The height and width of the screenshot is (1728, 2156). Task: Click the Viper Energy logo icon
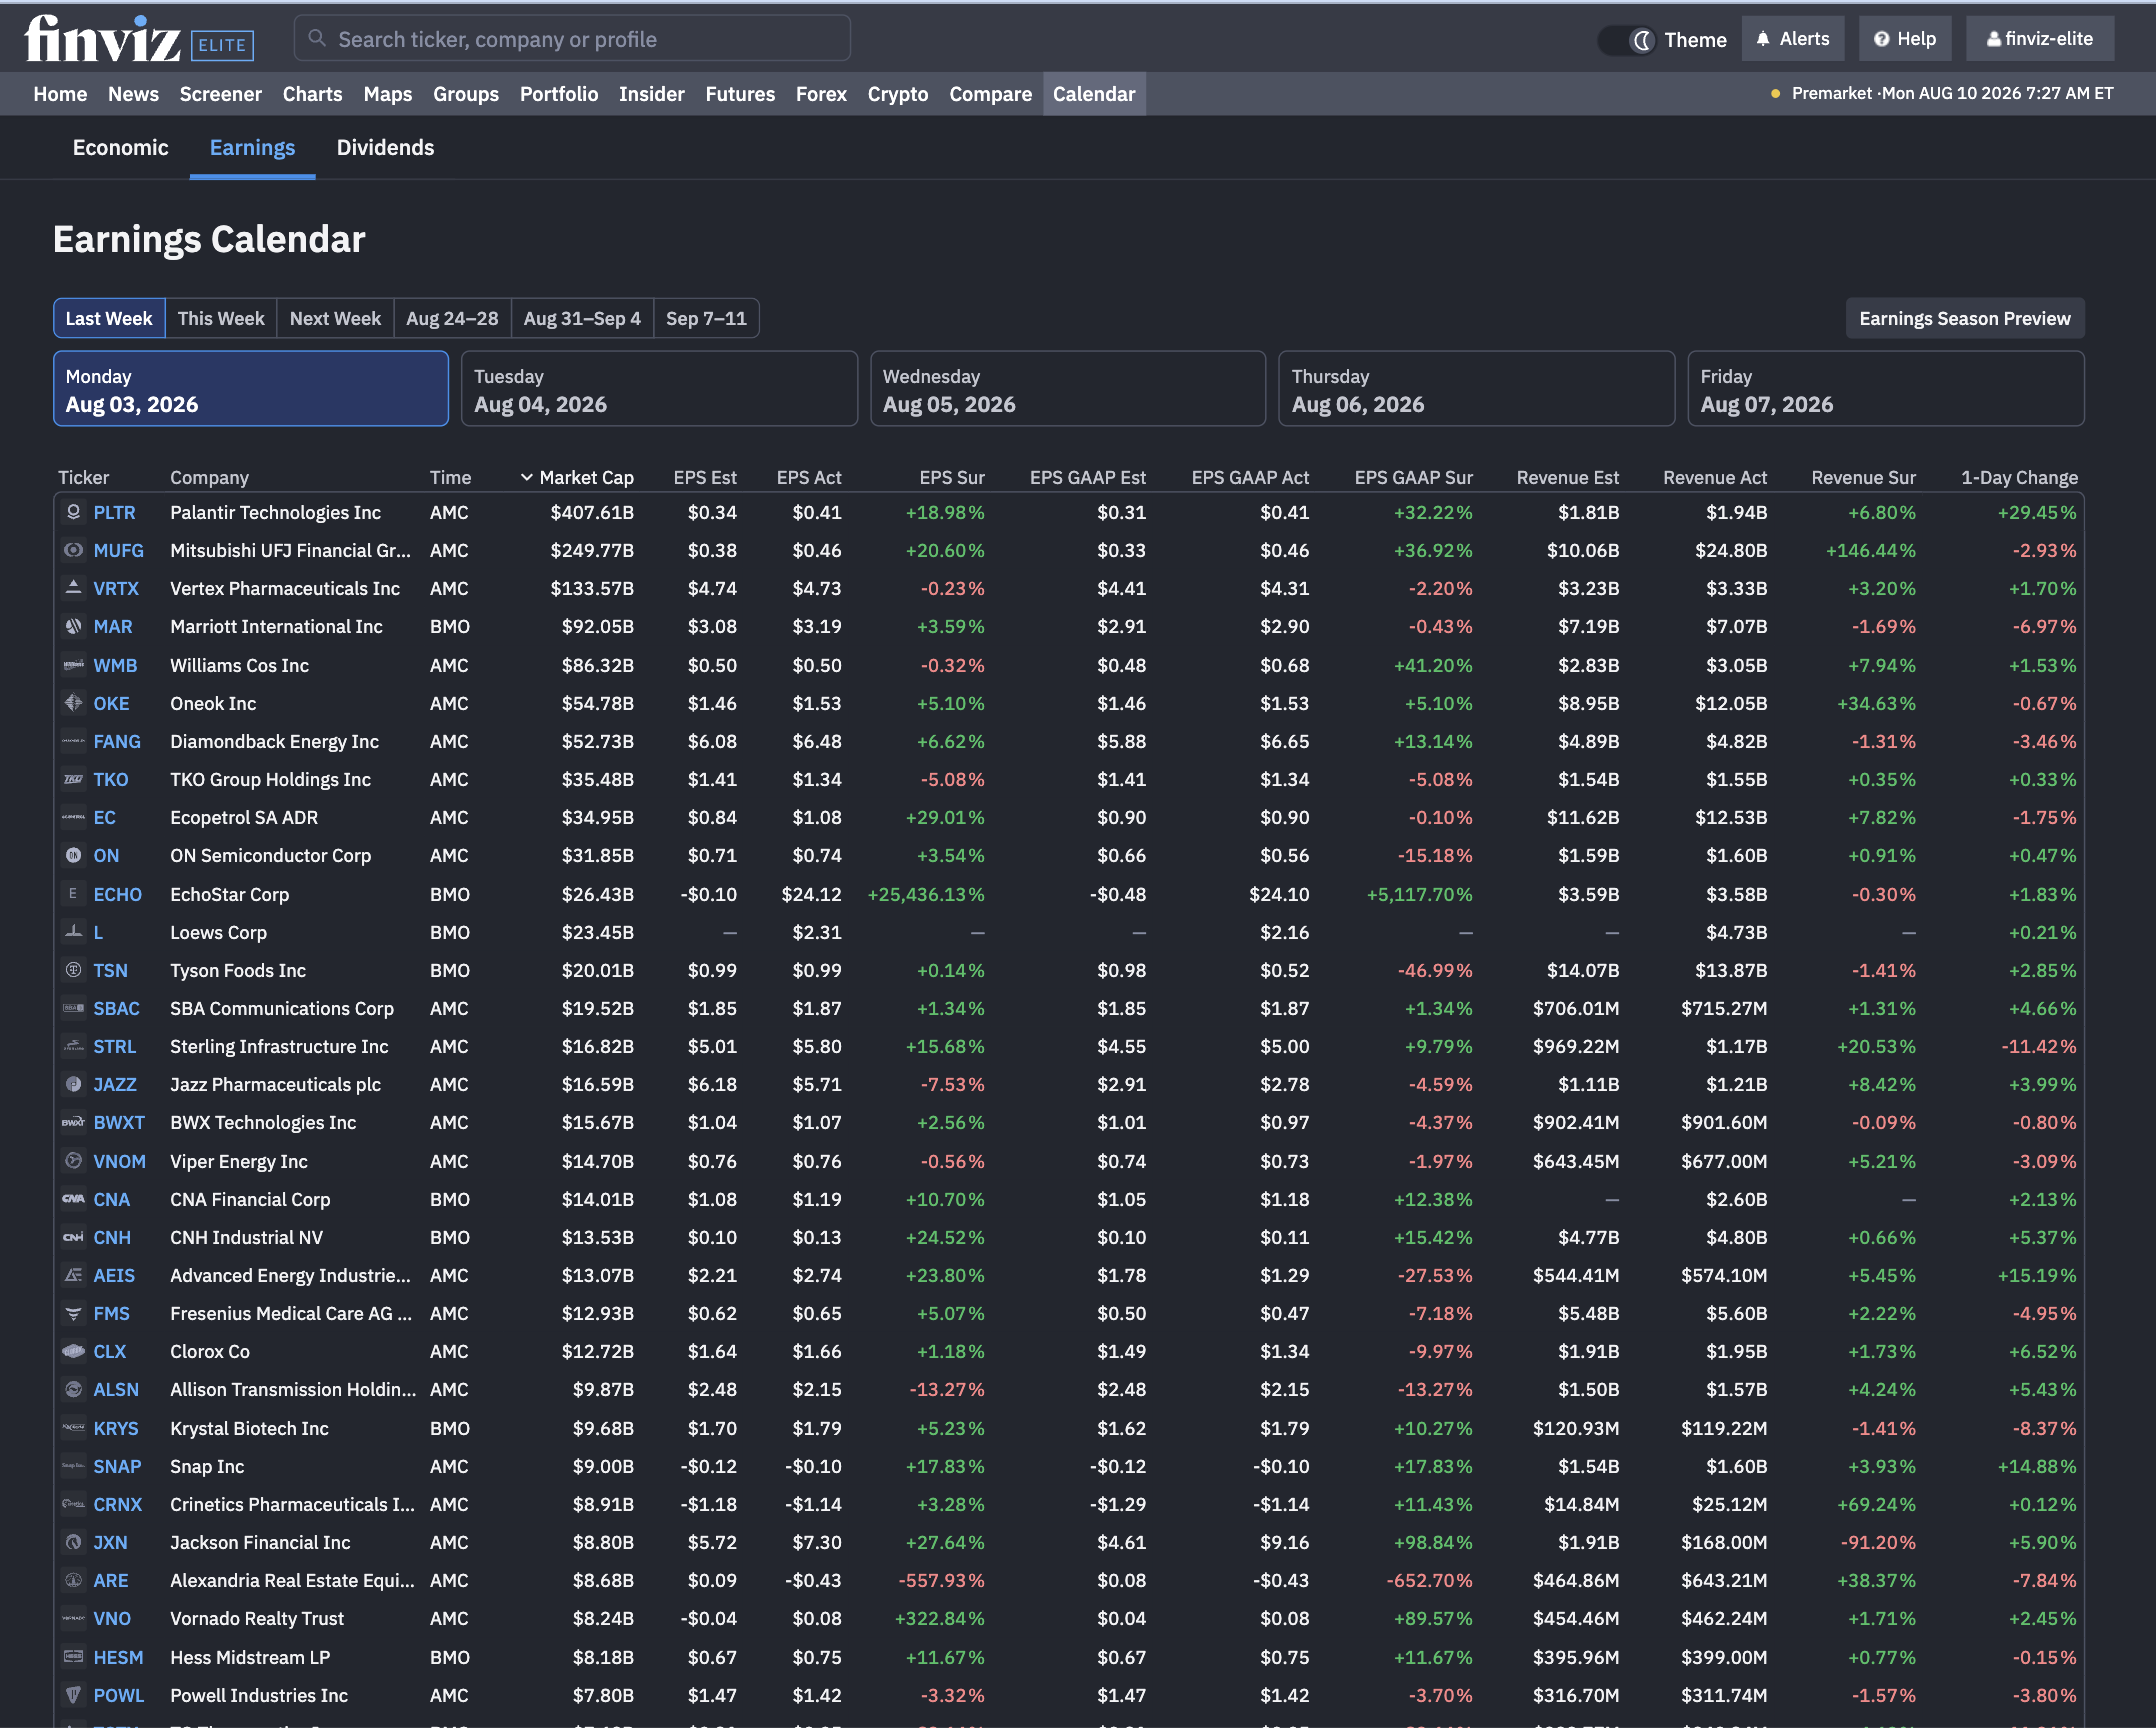(x=73, y=1161)
